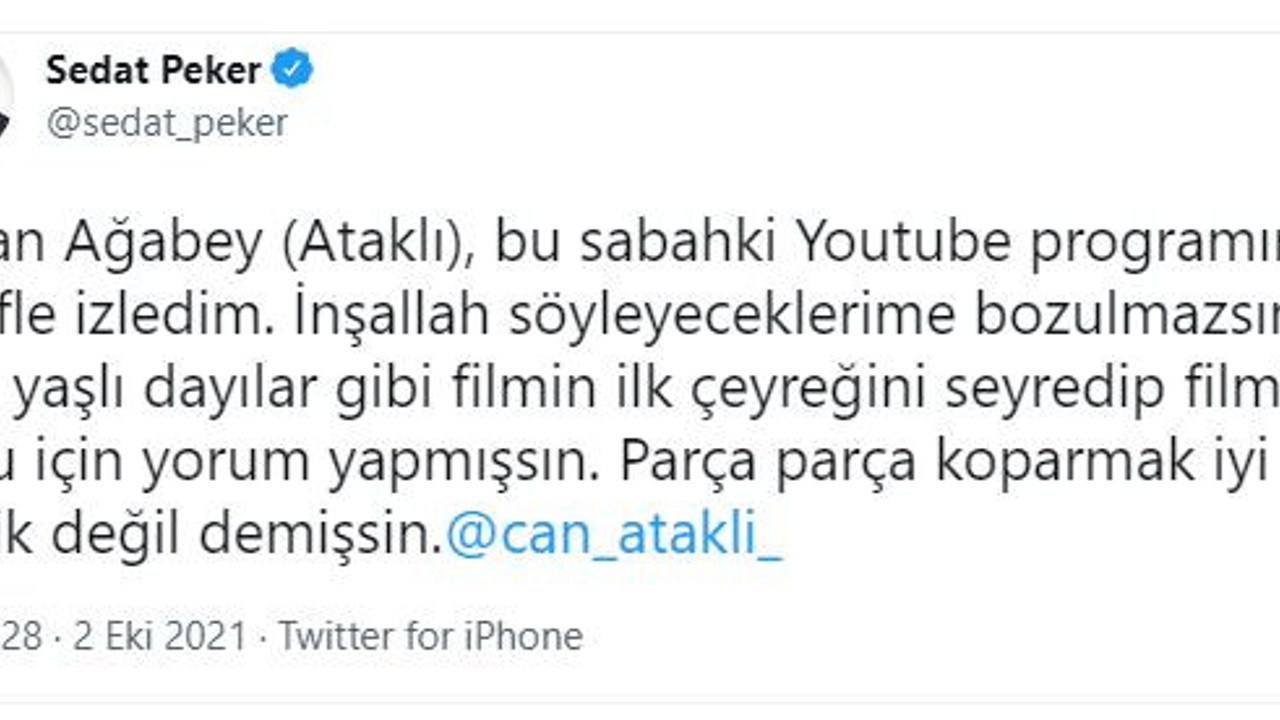This screenshot has height=720, width=1280.
Task: Open Sedat Peker's profile via his display name
Action: (x=155, y=68)
